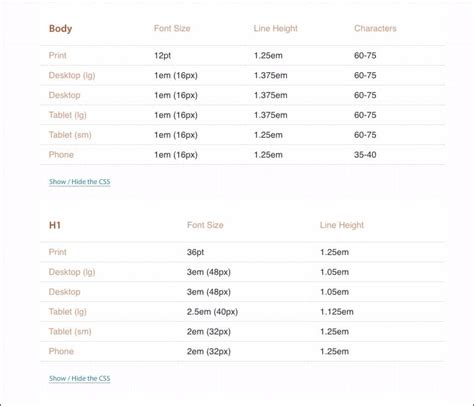
Task: Click the Phone row label in Body table
Action: click(x=61, y=155)
